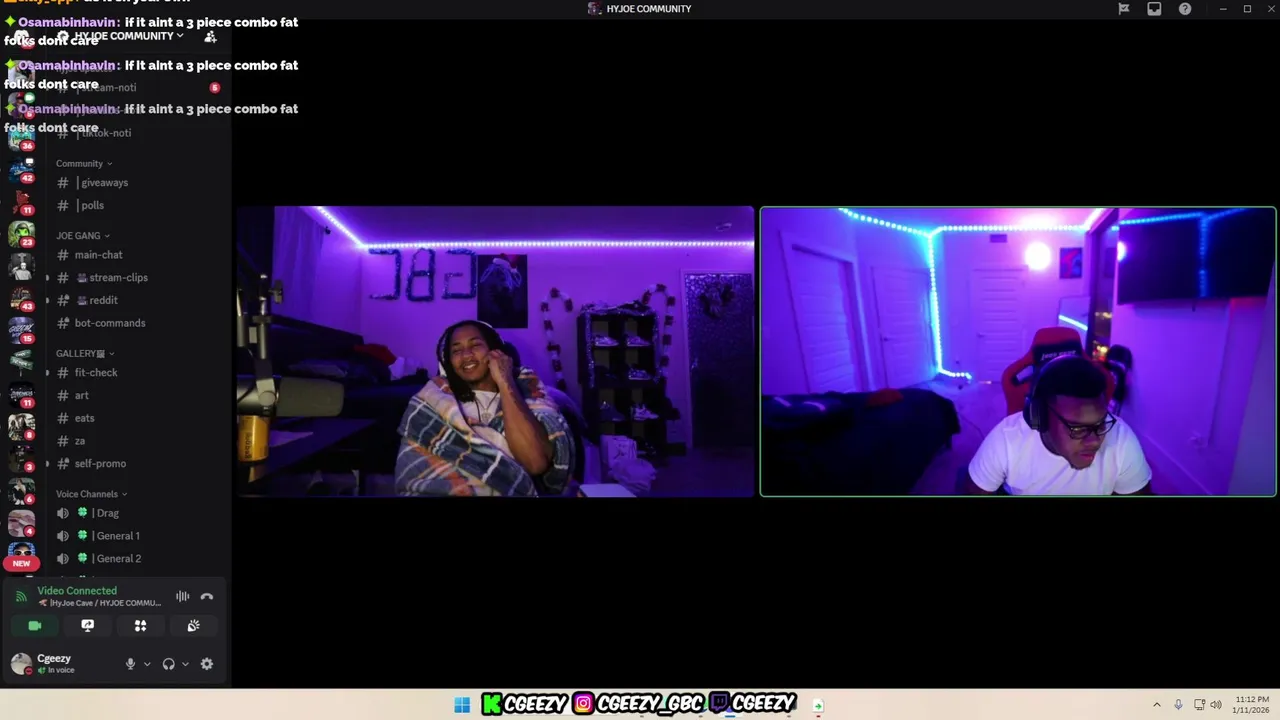Open noise suppression waveform options
Screen dimensions: 1280x720
click(183, 596)
